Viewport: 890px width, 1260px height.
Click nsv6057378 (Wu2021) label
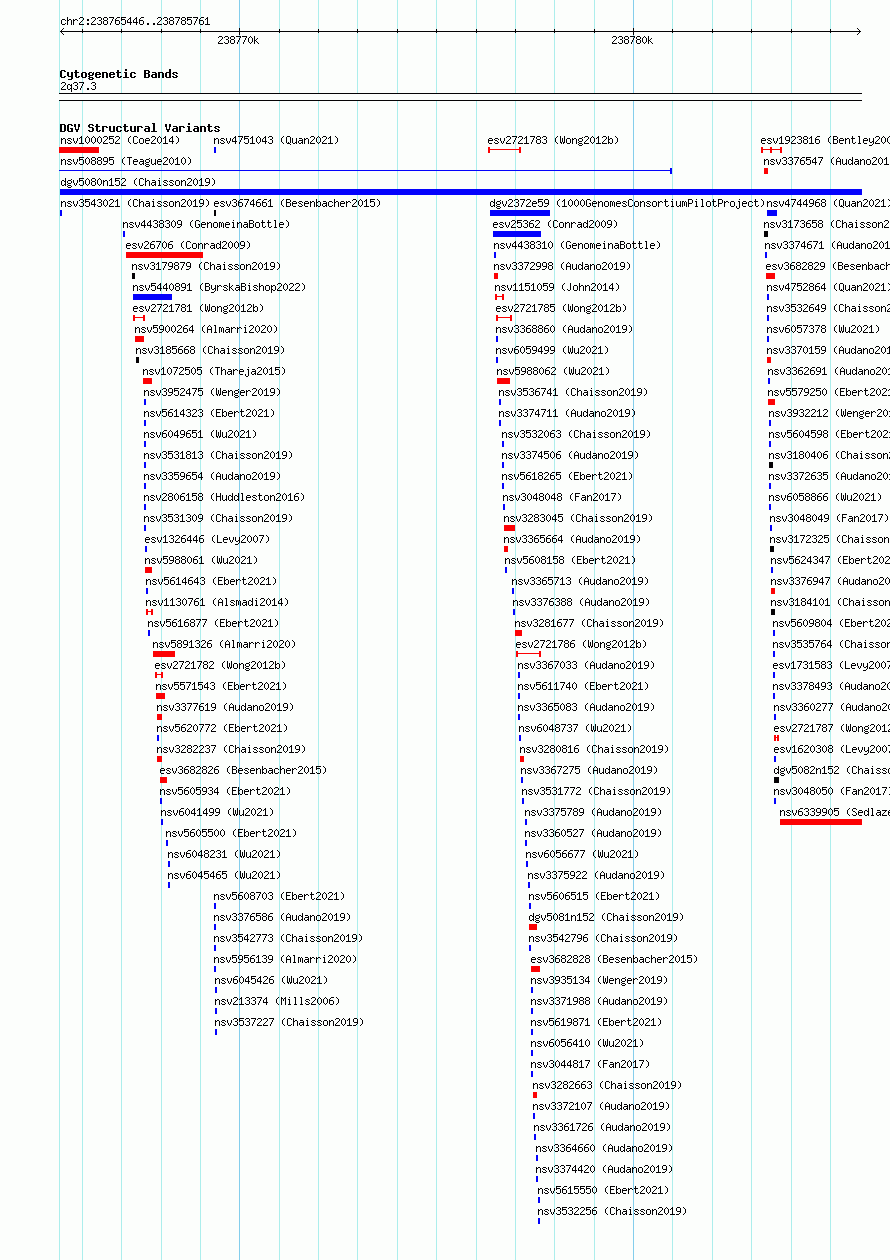click(824, 330)
